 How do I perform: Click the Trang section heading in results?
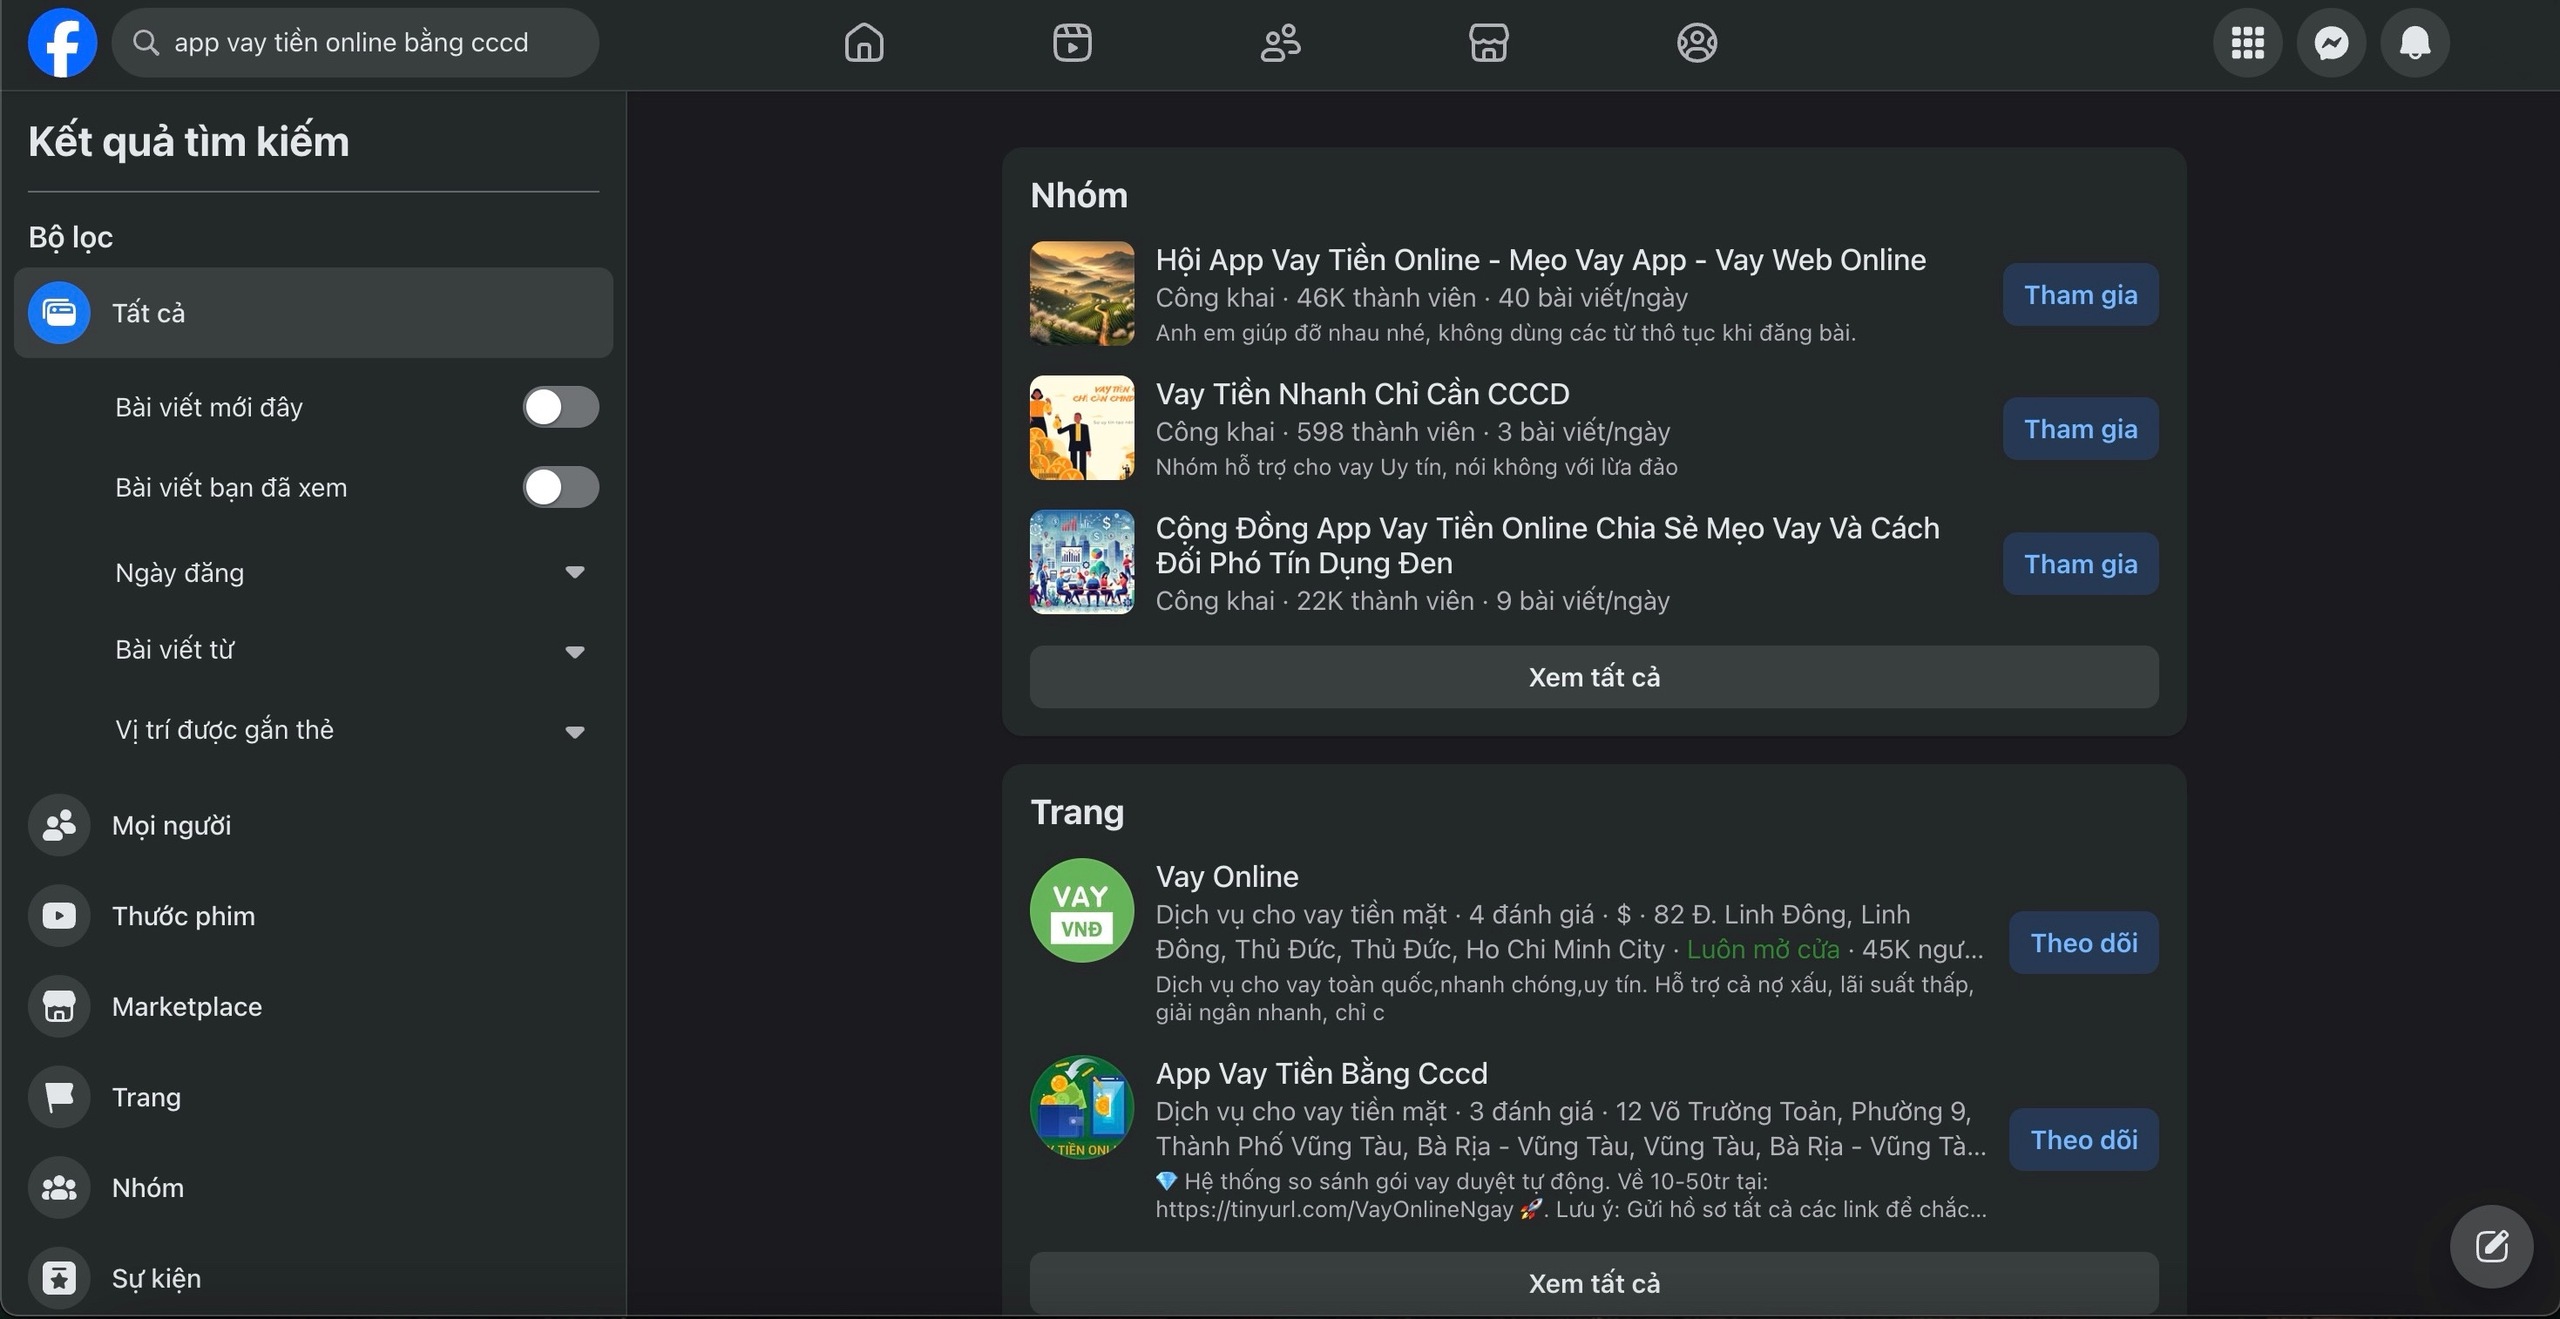click(1077, 812)
